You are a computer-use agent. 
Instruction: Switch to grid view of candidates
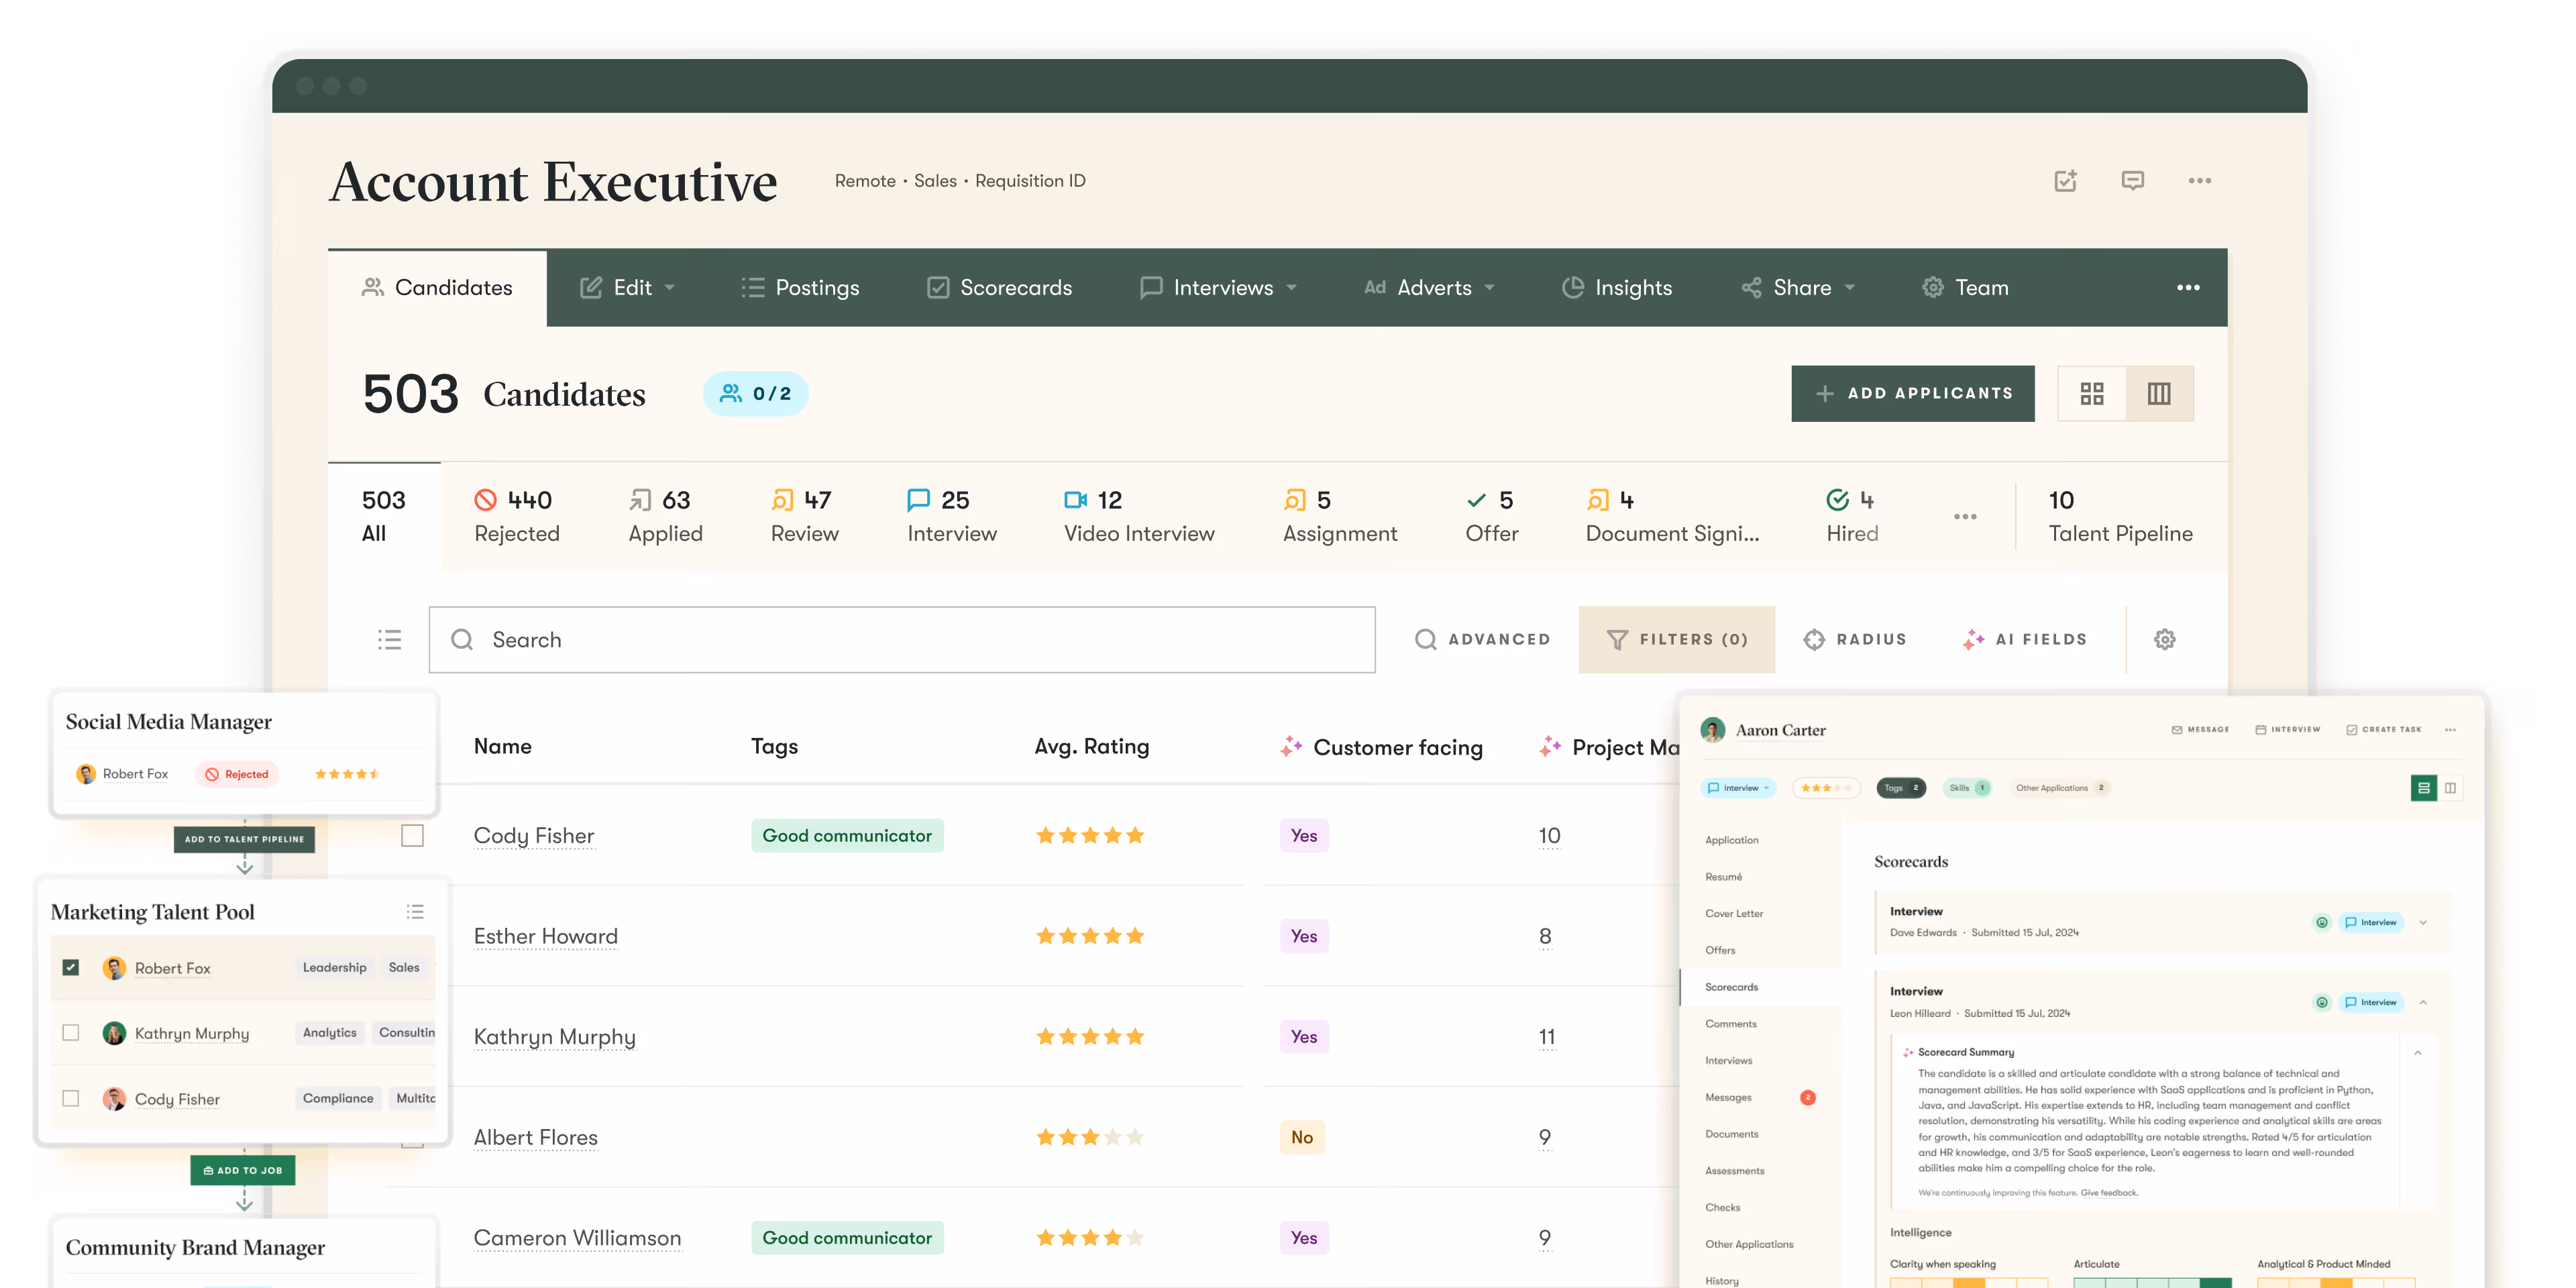(2091, 394)
